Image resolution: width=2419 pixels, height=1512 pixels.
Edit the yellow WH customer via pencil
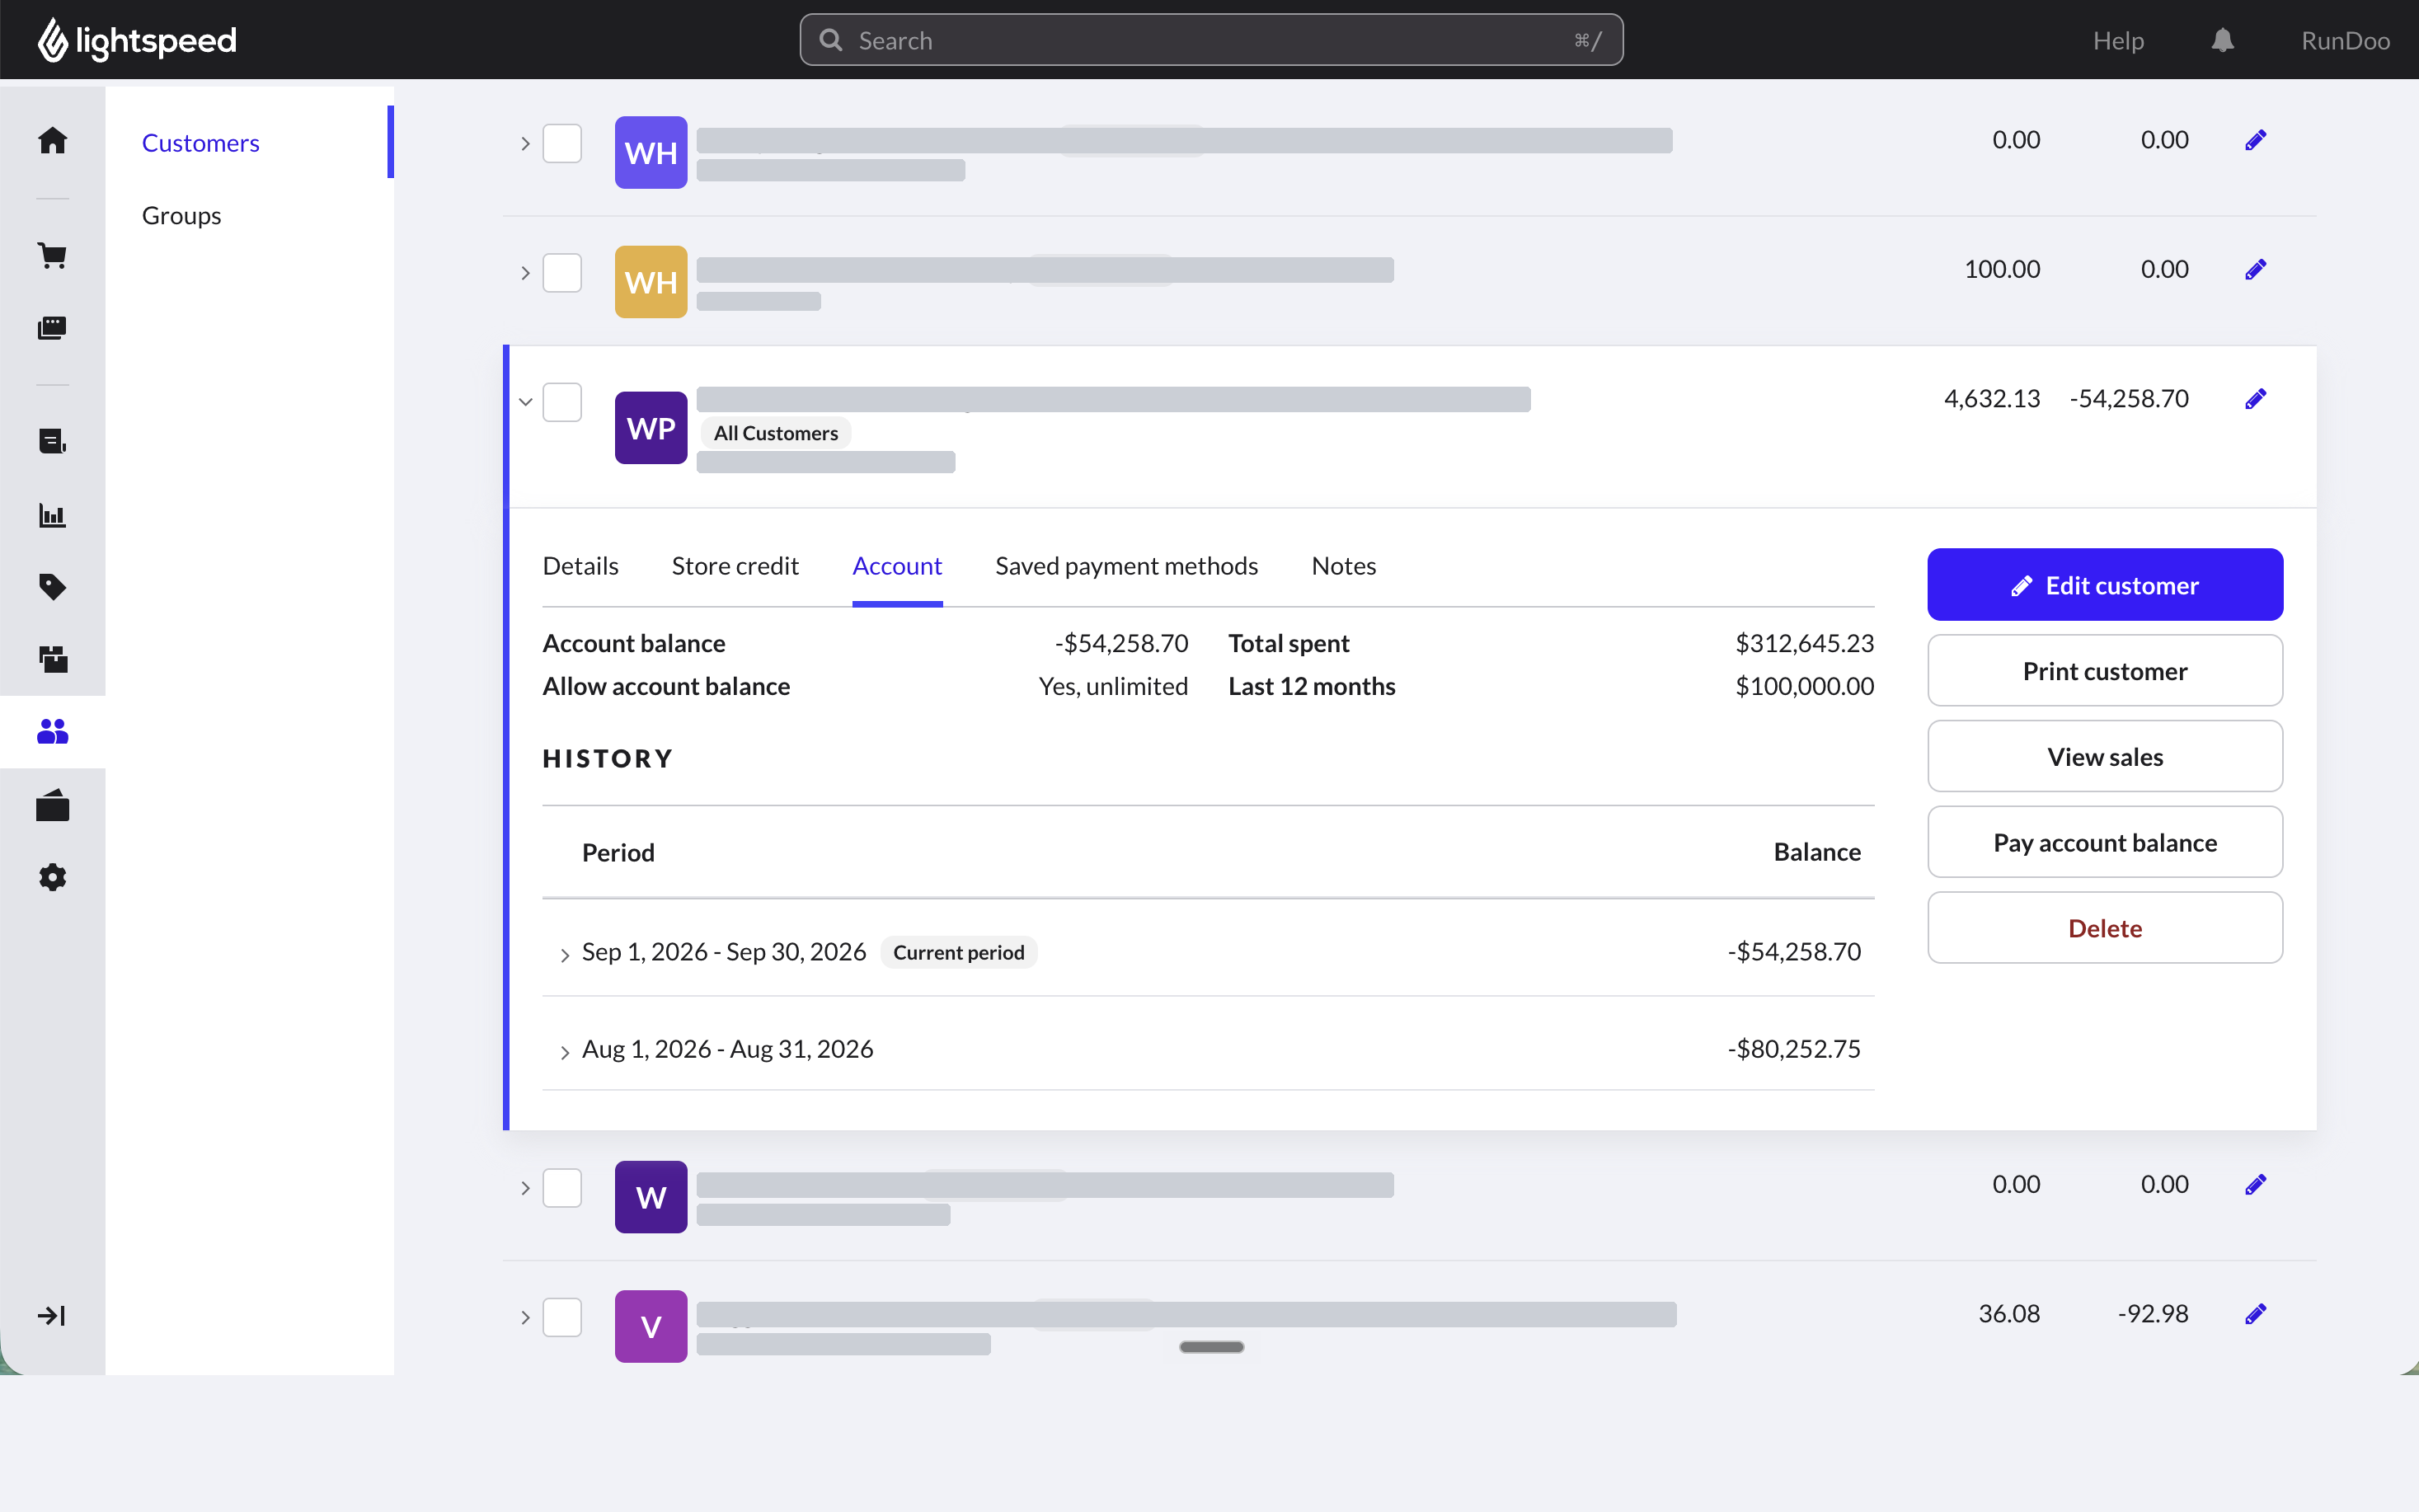(x=2255, y=269)
